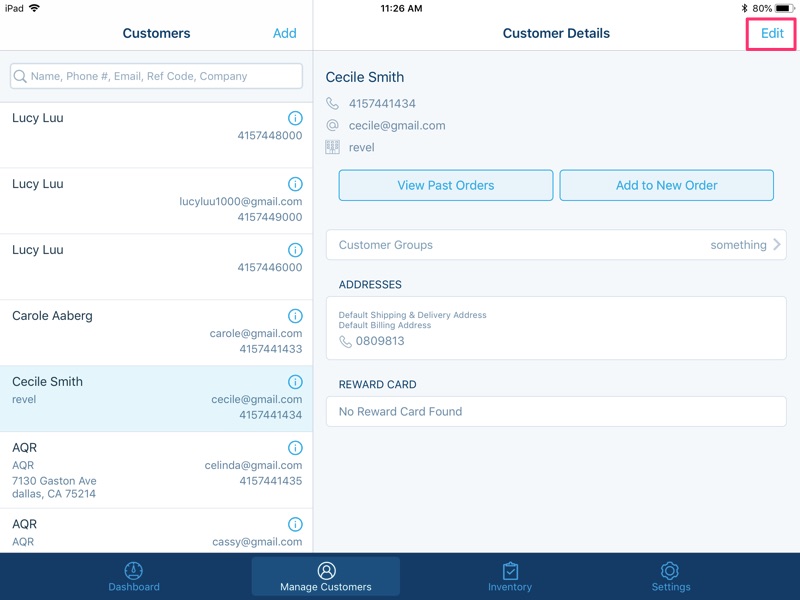Show info for lucyluu1000@gmail.com customer
The height and width of the screenshot is (600, 800).
pyautogui.click(x=295, y=184)
